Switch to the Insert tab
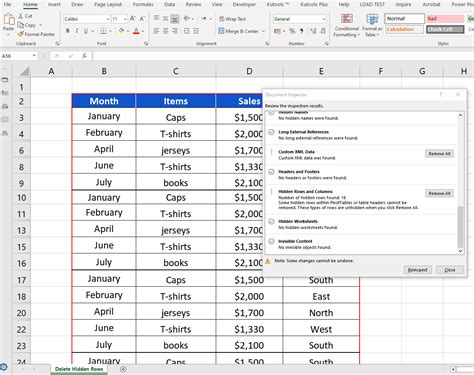This screenshot has height=375, width=474. 54,4
